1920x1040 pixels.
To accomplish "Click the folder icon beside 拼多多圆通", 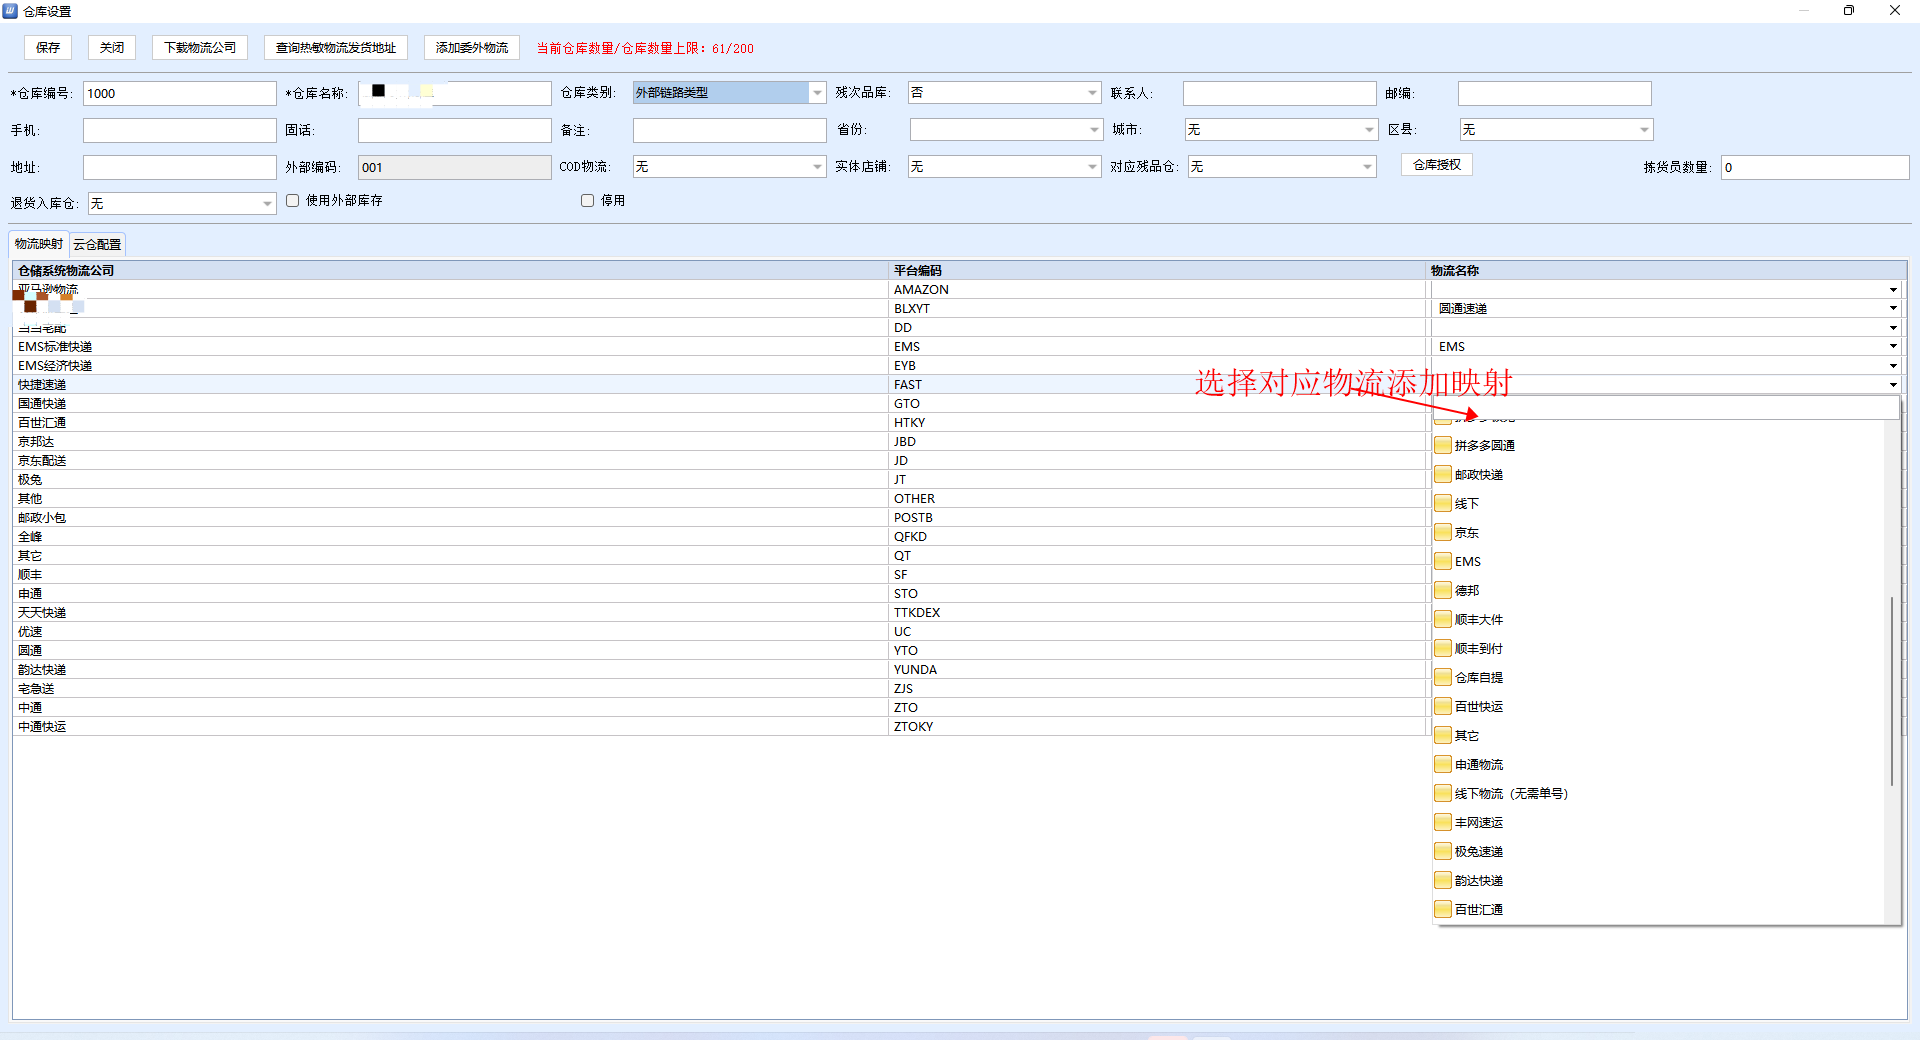I will pyautogui.click(x=1443, y=445).
